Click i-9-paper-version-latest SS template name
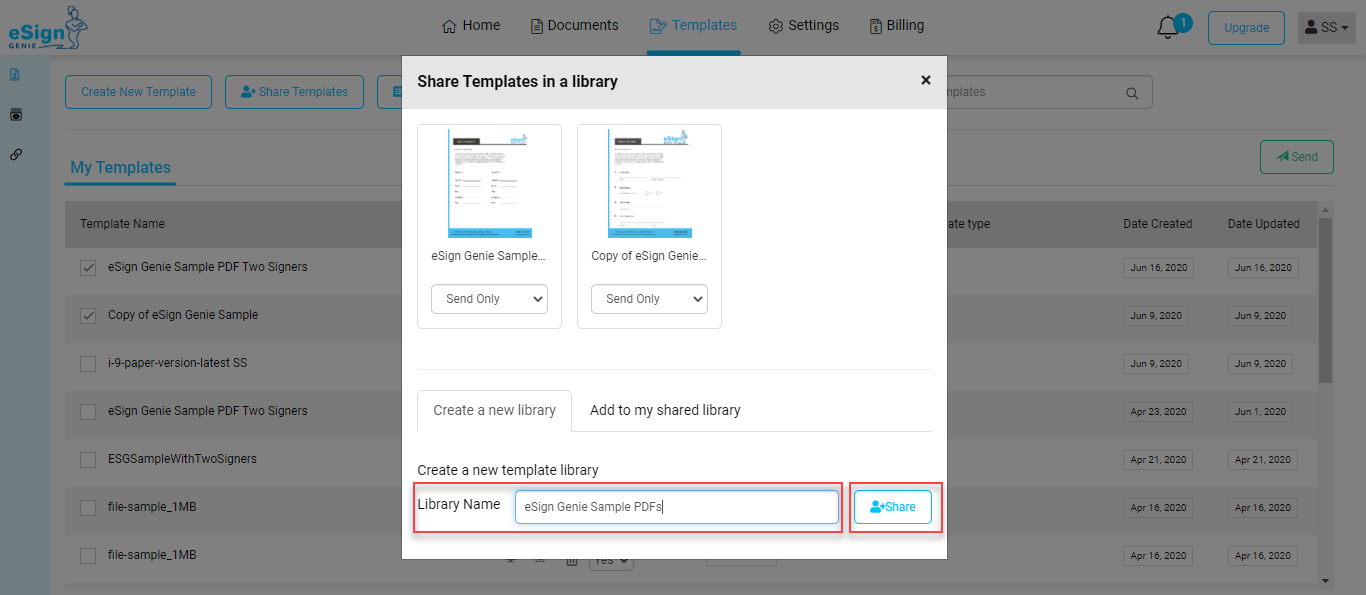 coord(177,363)
